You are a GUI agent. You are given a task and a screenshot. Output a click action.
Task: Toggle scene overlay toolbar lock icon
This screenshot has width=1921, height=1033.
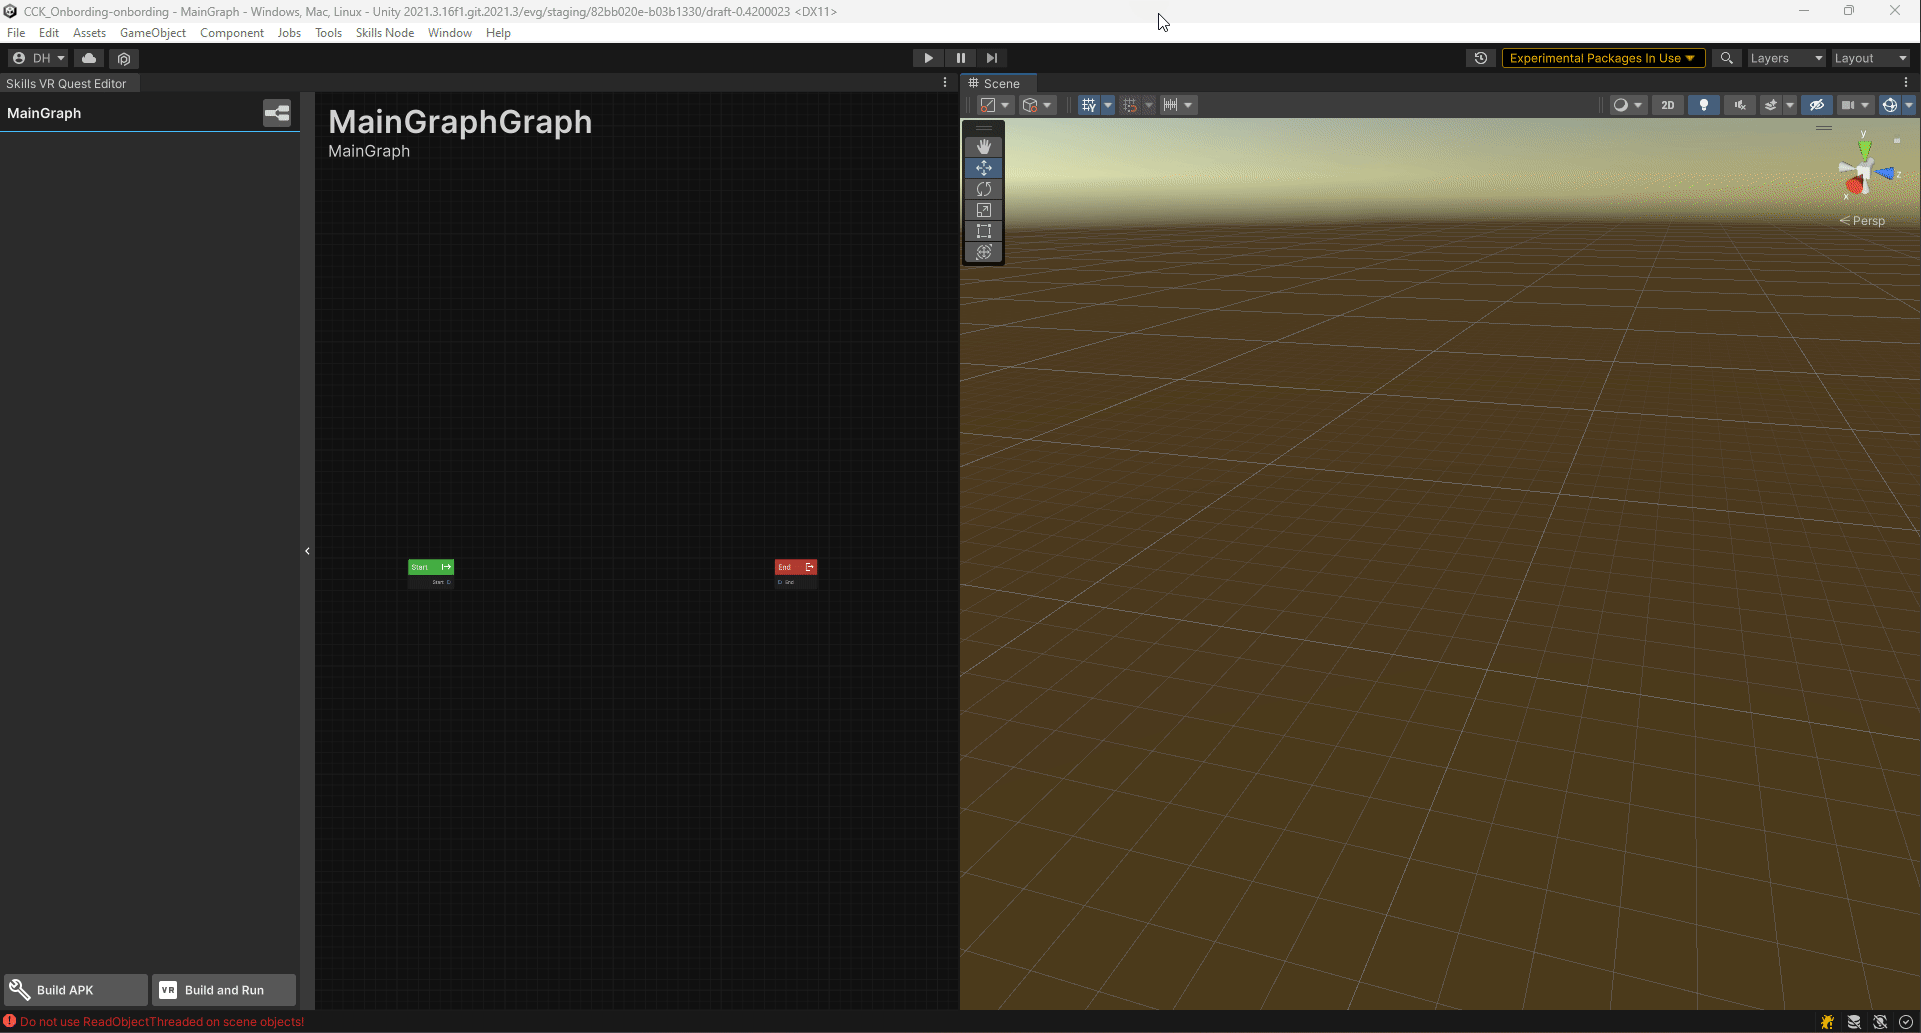pyautogui.click(x=1897, y=141)
